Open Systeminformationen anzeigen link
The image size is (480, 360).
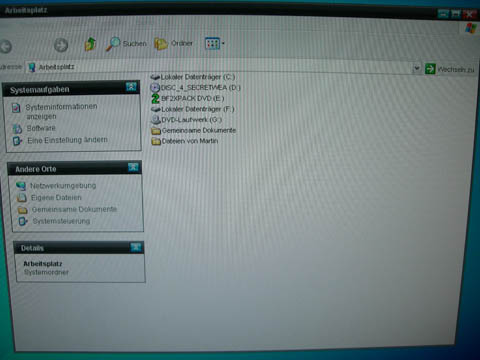click(x=61, y=111)
